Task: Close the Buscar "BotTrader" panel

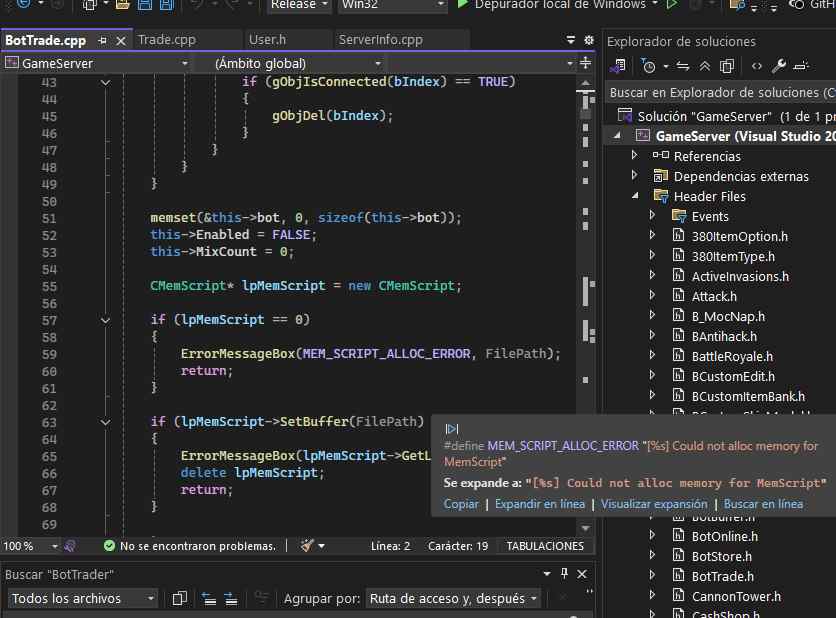Action: [582, 574]
